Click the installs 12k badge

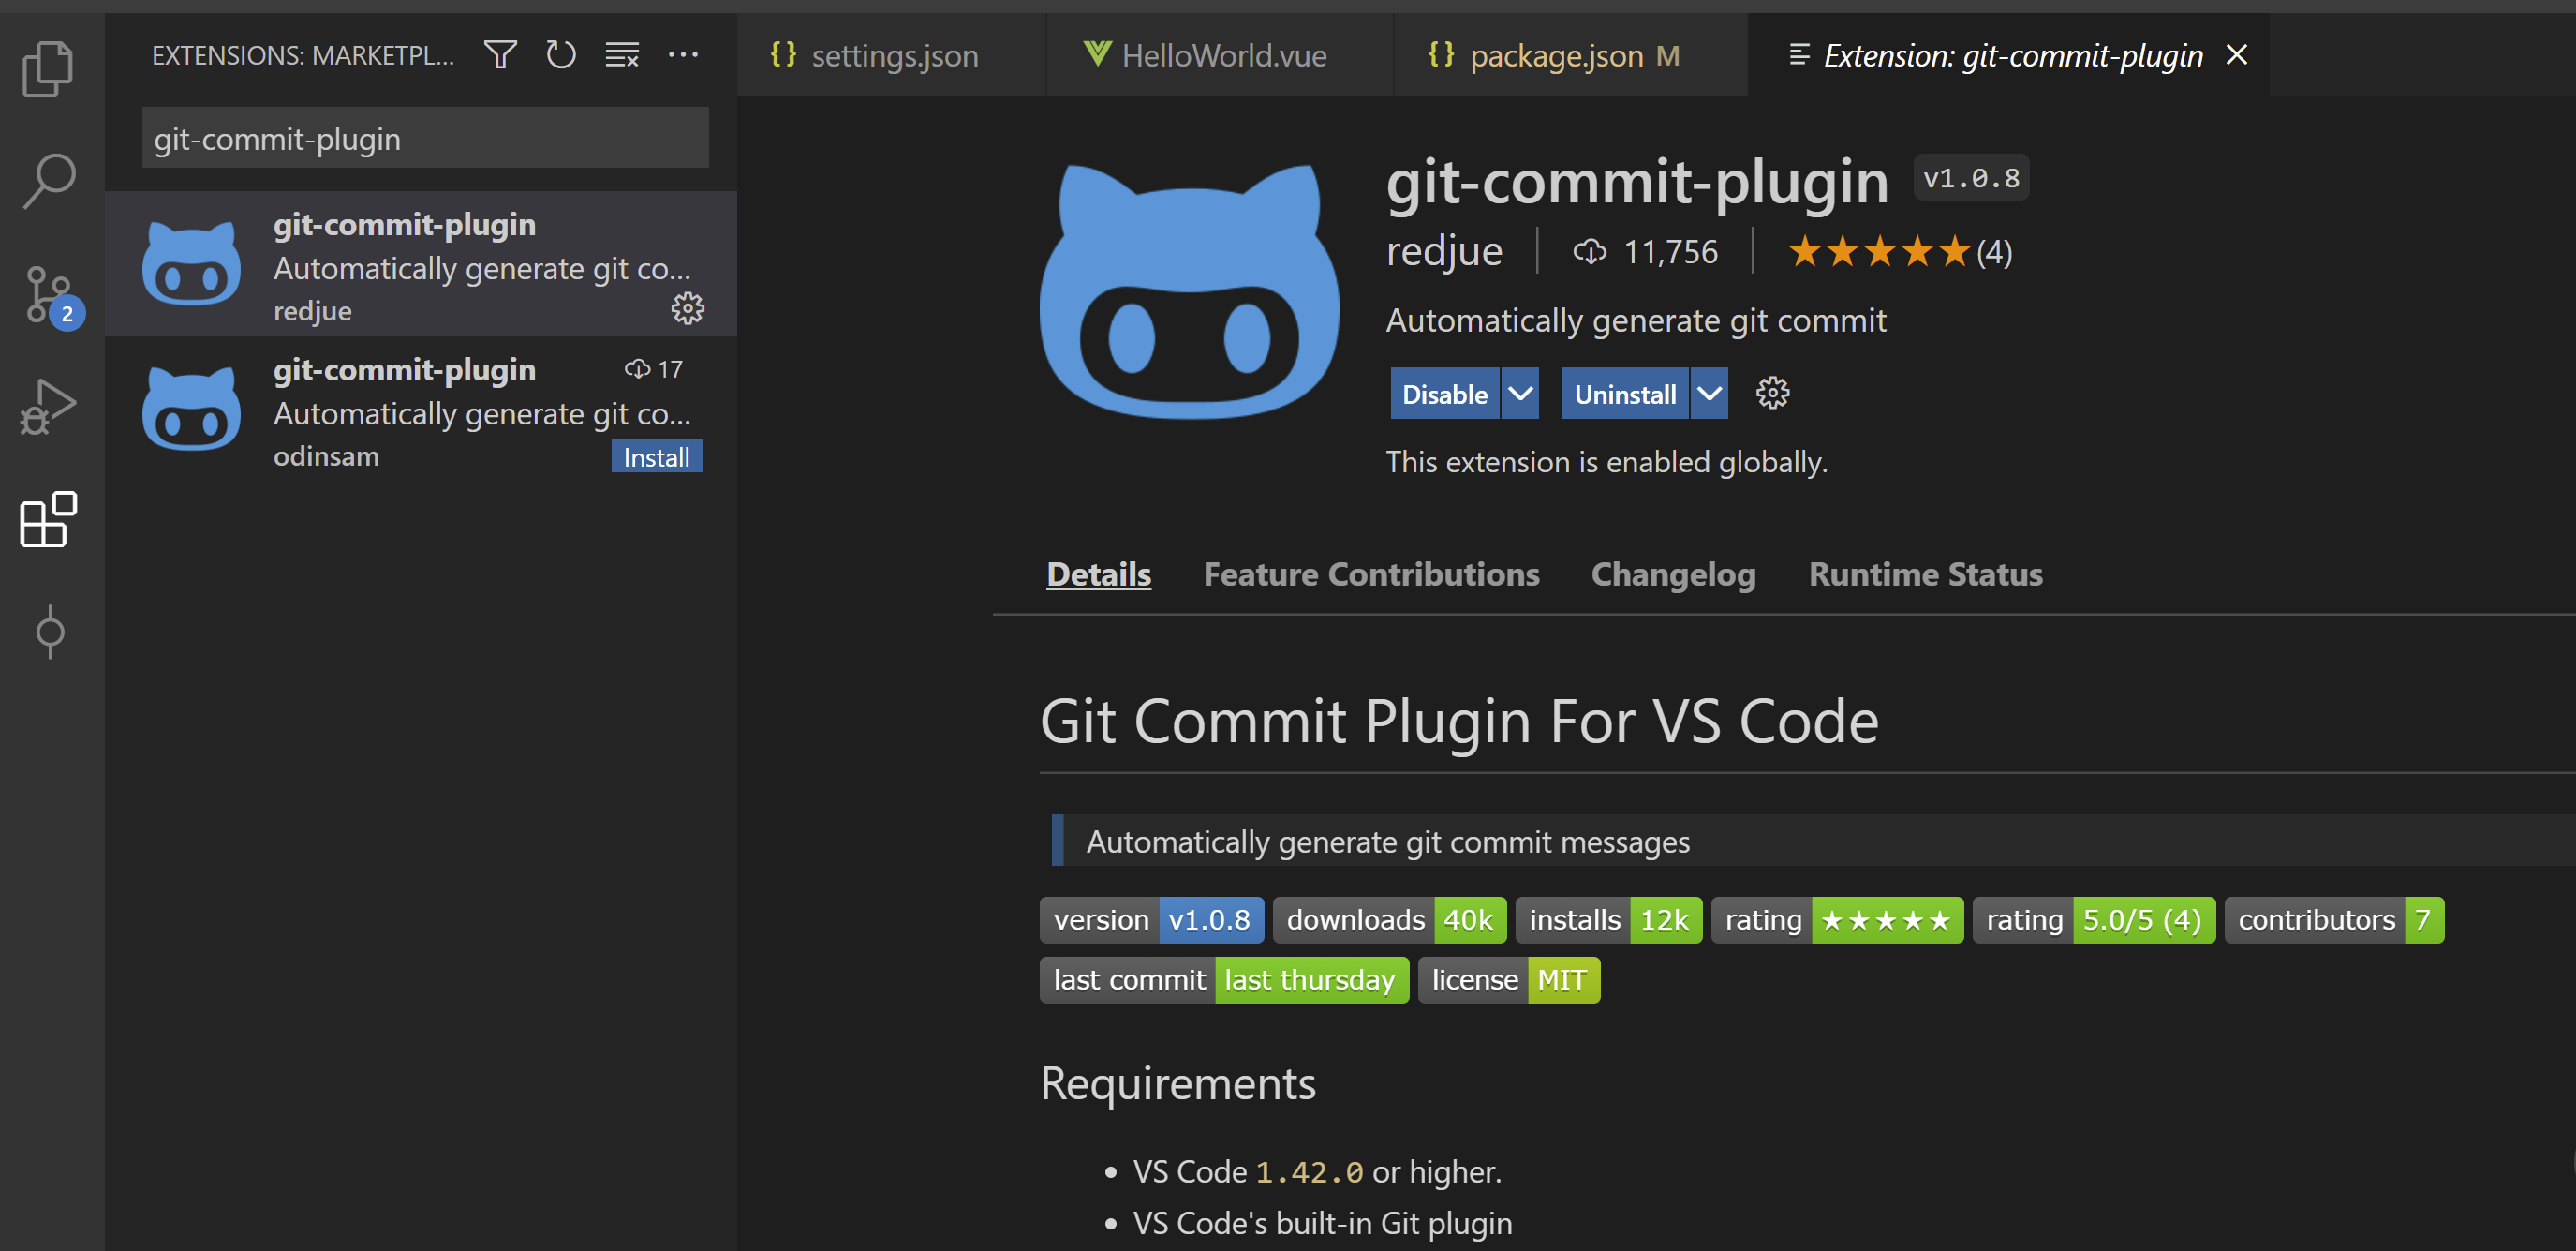coord(1608,919)
